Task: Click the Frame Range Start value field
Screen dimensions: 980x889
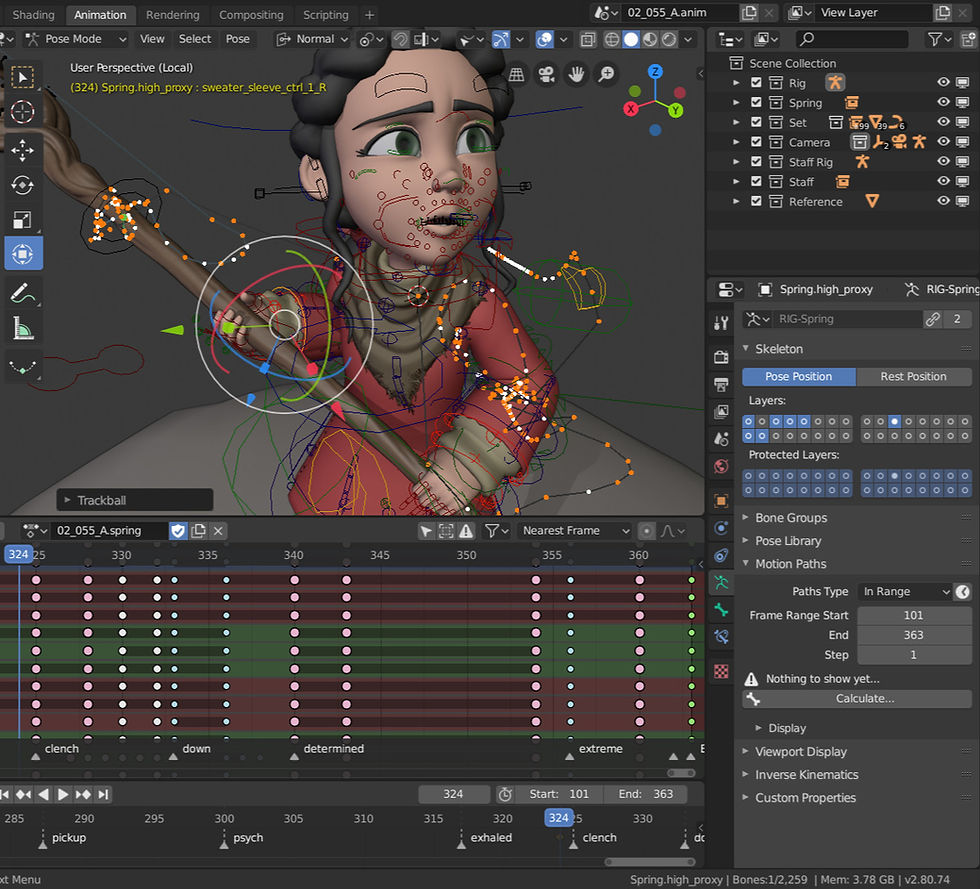Action: [x=913, y=615]
